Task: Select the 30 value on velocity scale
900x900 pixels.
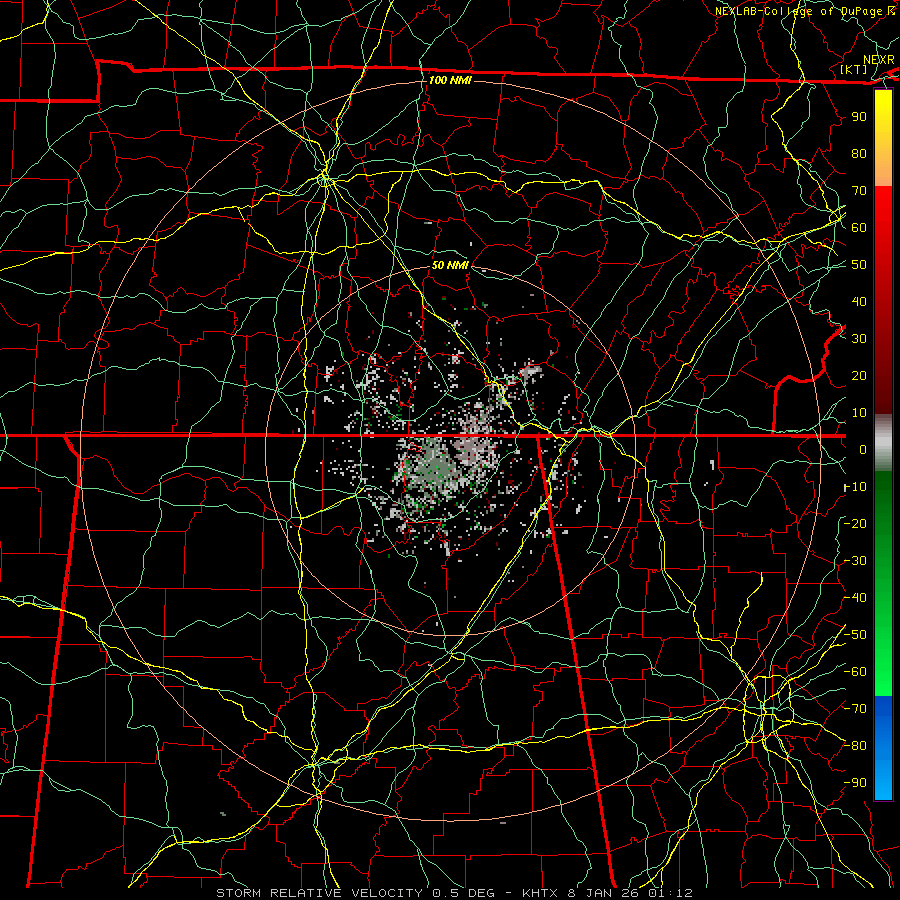Action: 859,339
